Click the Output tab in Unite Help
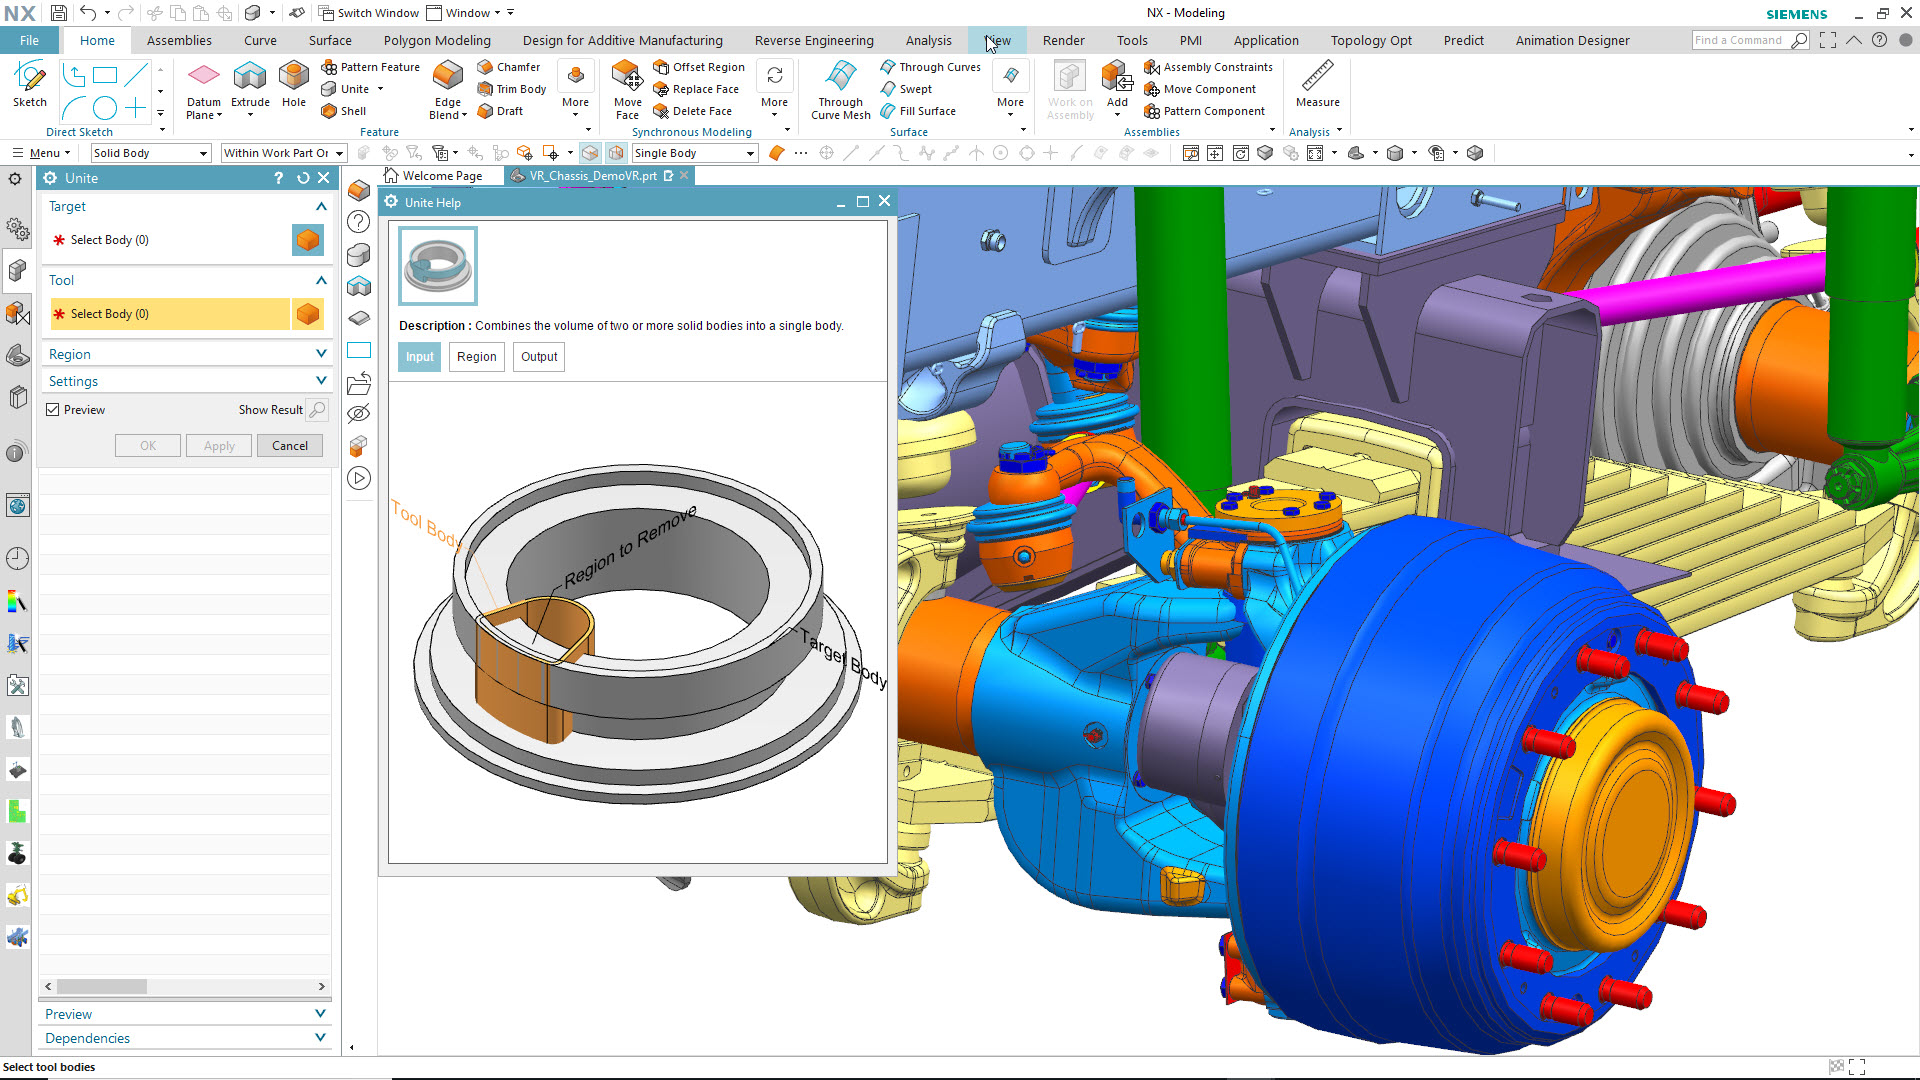Viewport: 1920px width, 1080px height. [x=538, y=356]
